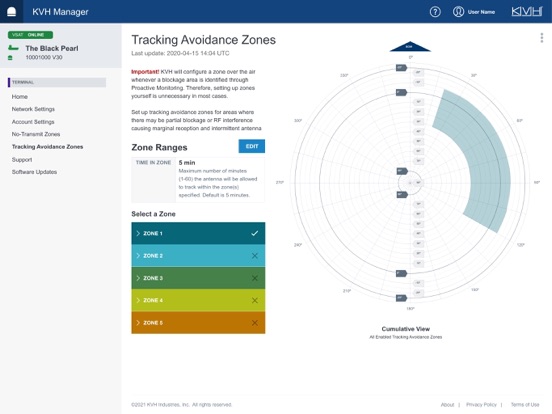The height and width of the screenshot is (414, 552).
Task: Go to Network Settings in sidebar
Action: click(x=33, y=109)
